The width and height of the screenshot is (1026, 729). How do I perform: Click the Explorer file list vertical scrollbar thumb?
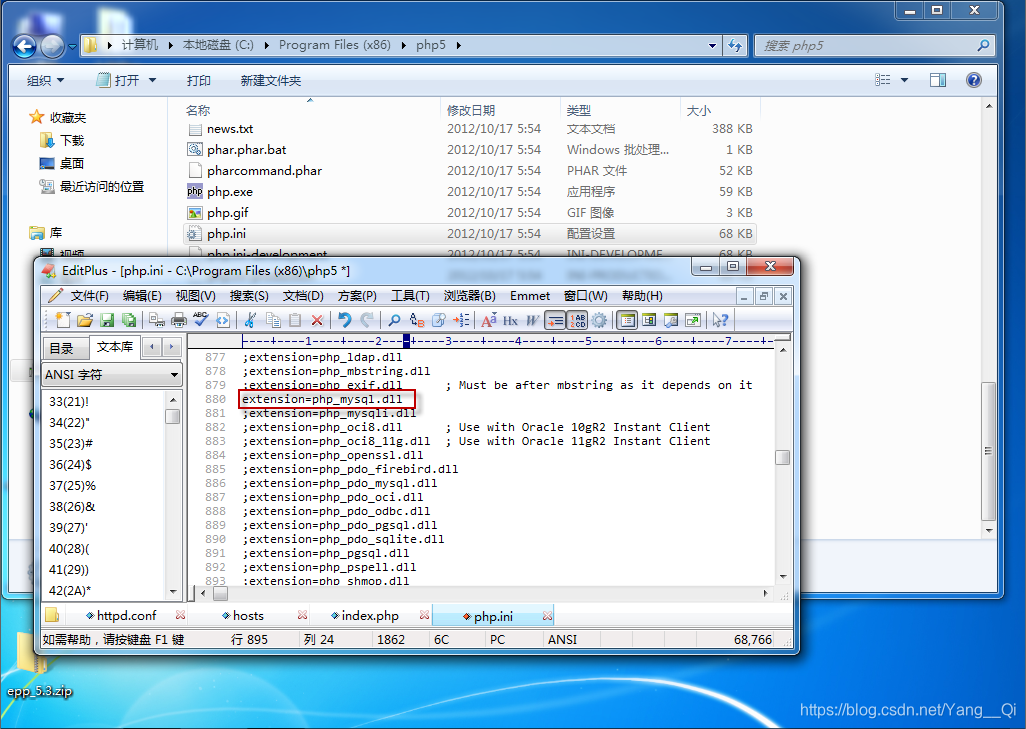pos(989,451)
